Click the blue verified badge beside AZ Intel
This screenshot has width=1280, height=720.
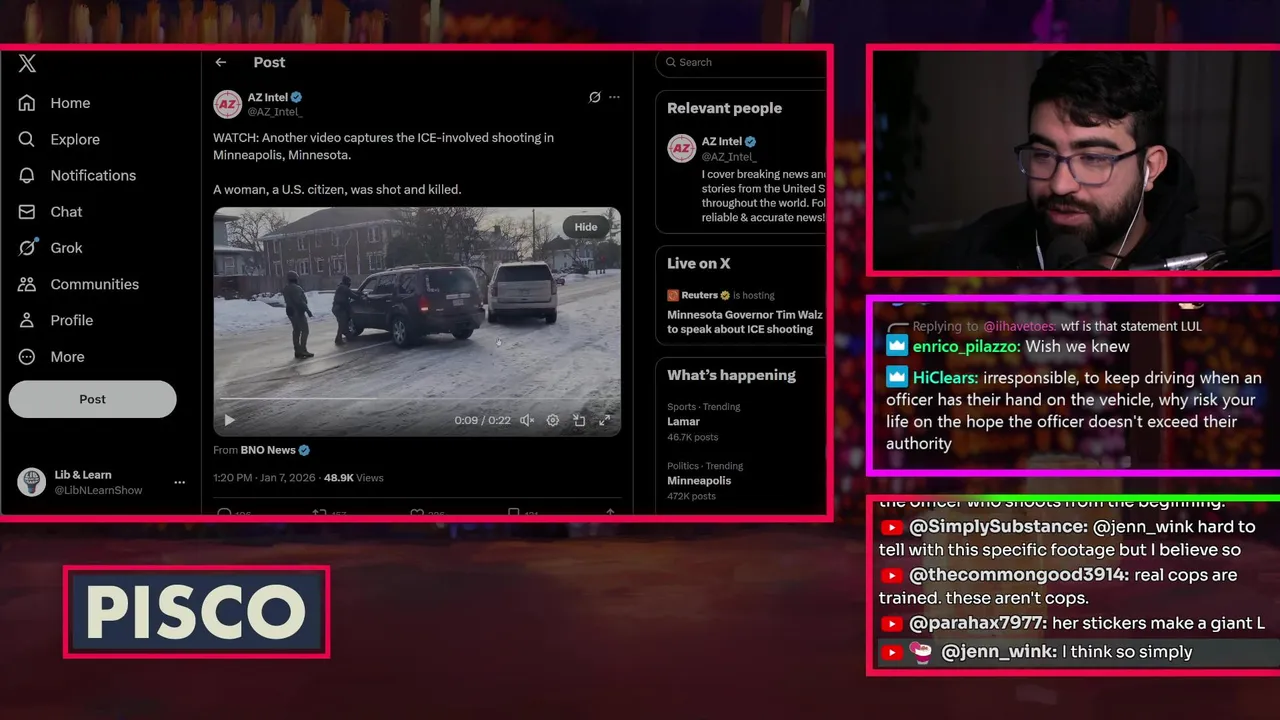coord(297,97)
